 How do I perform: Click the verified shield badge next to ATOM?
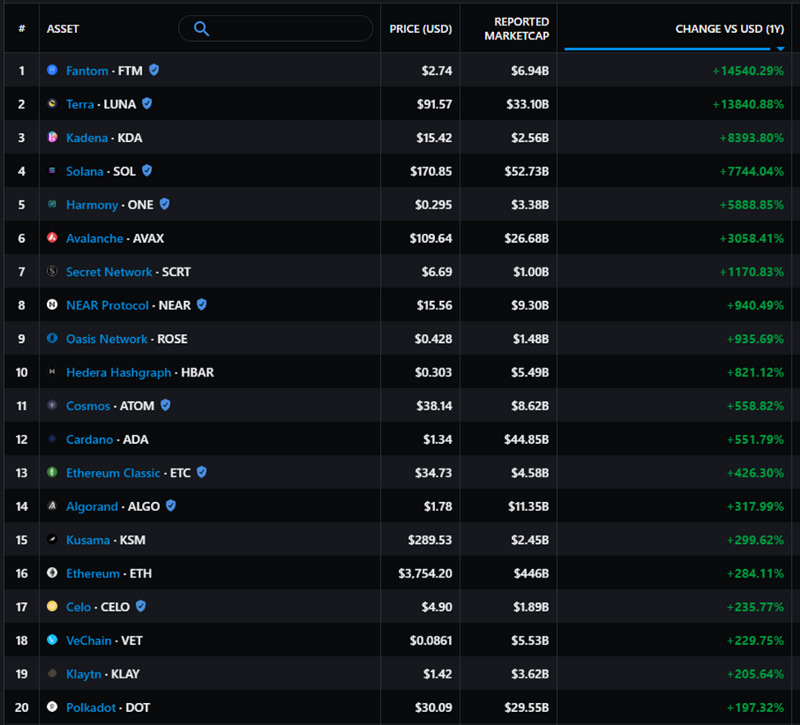point(165,405)
